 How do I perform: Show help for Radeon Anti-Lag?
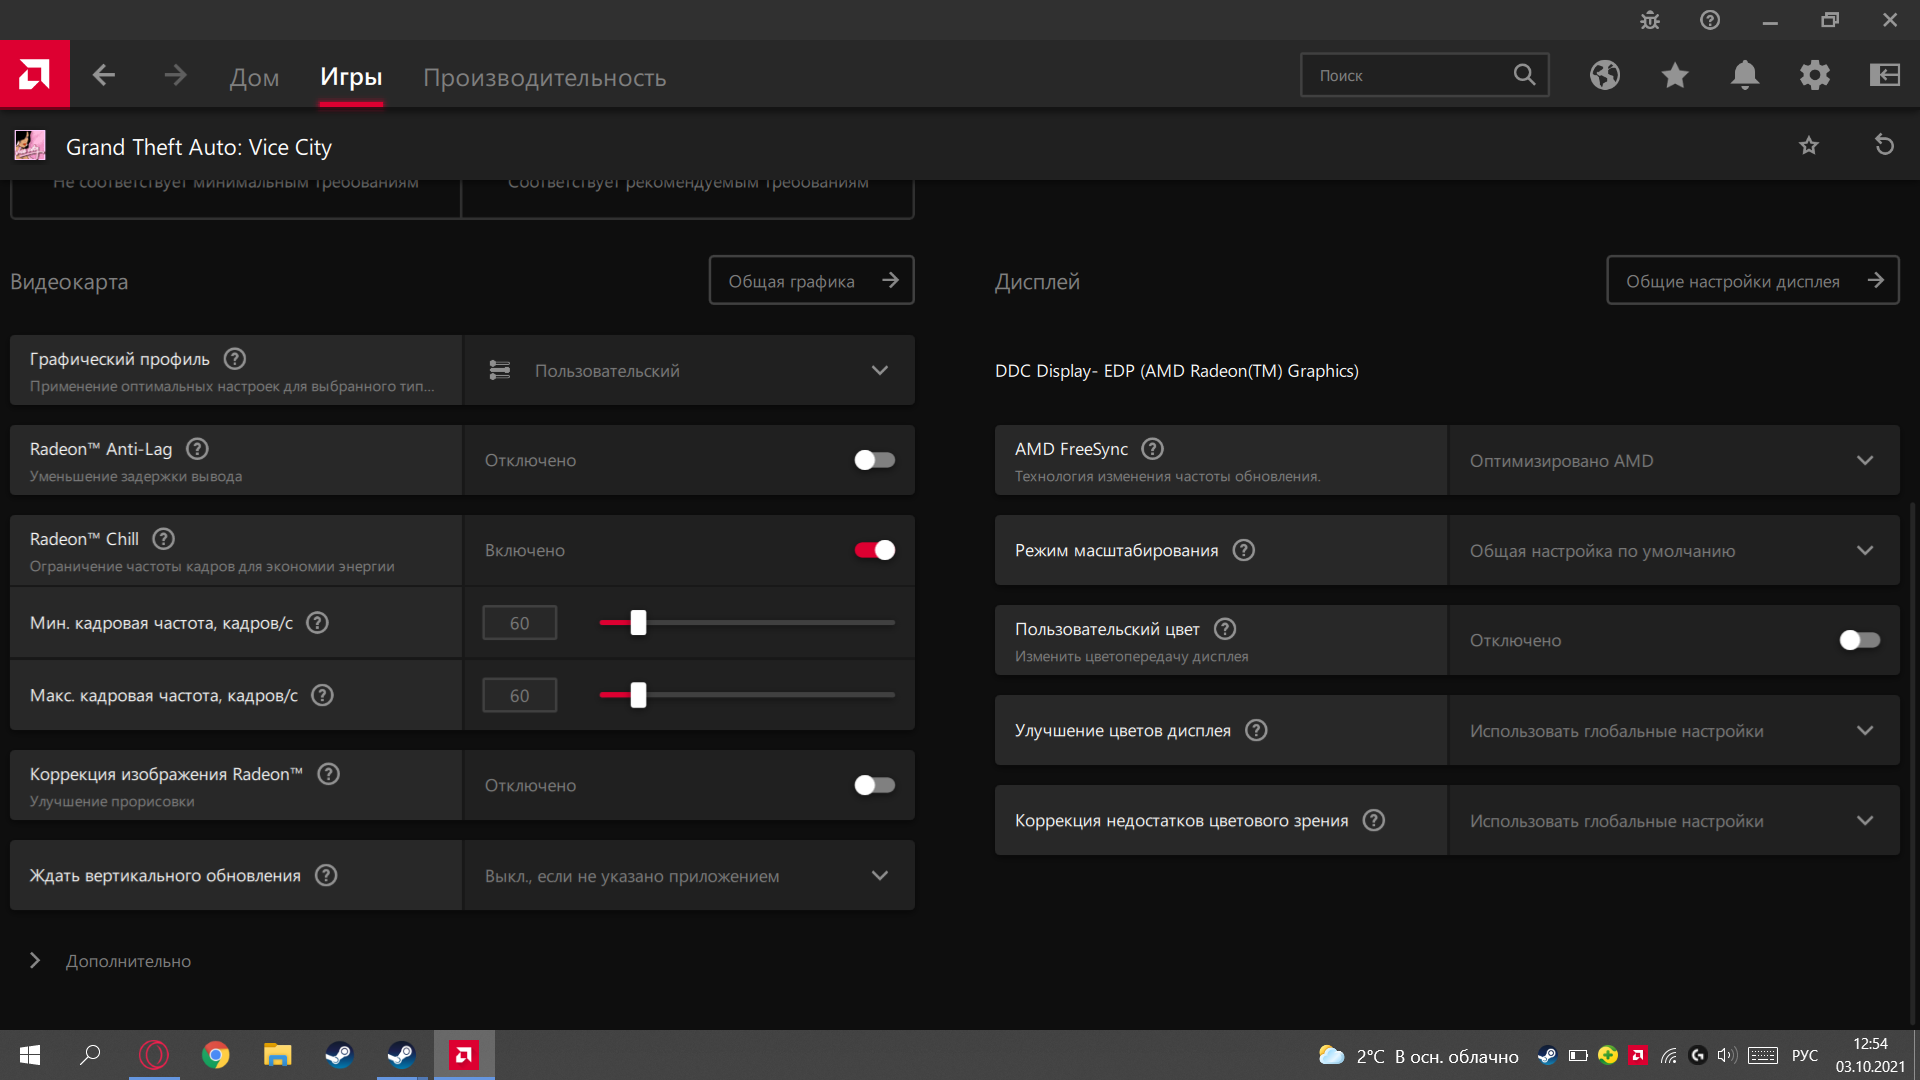pyautogui.click(x=198, y=449)
